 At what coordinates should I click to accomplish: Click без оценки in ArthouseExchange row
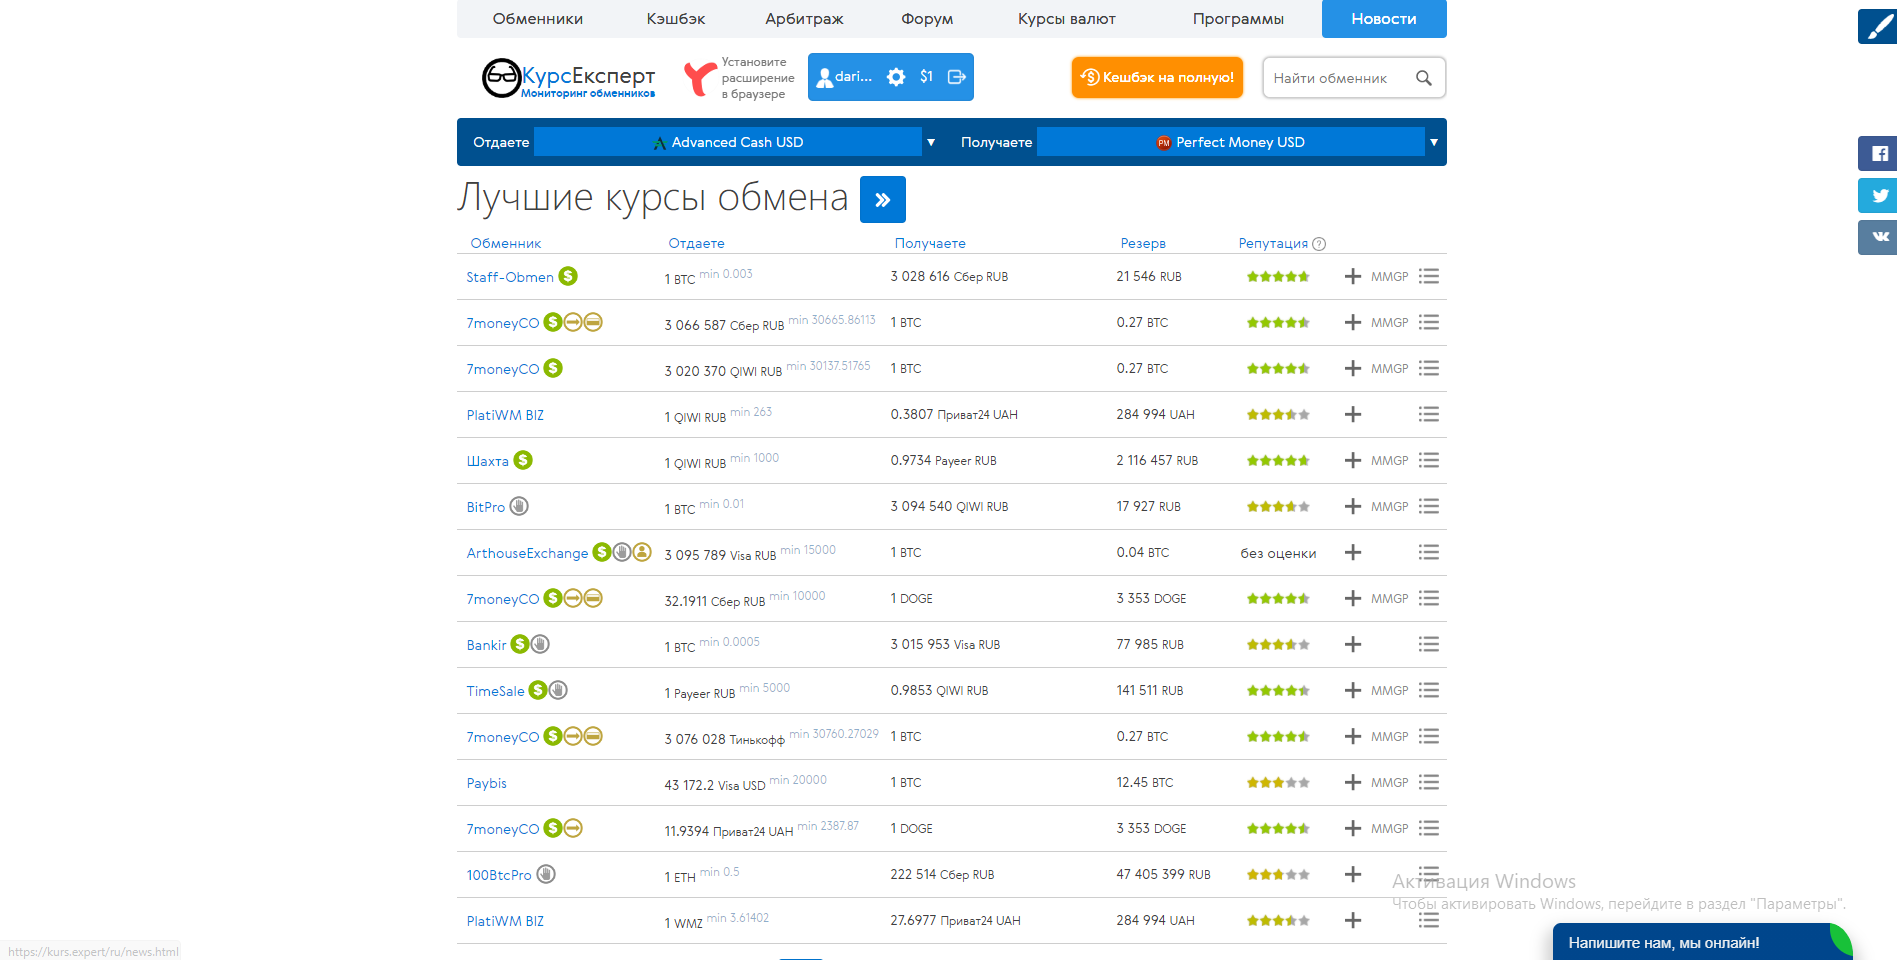(1278, 553)
